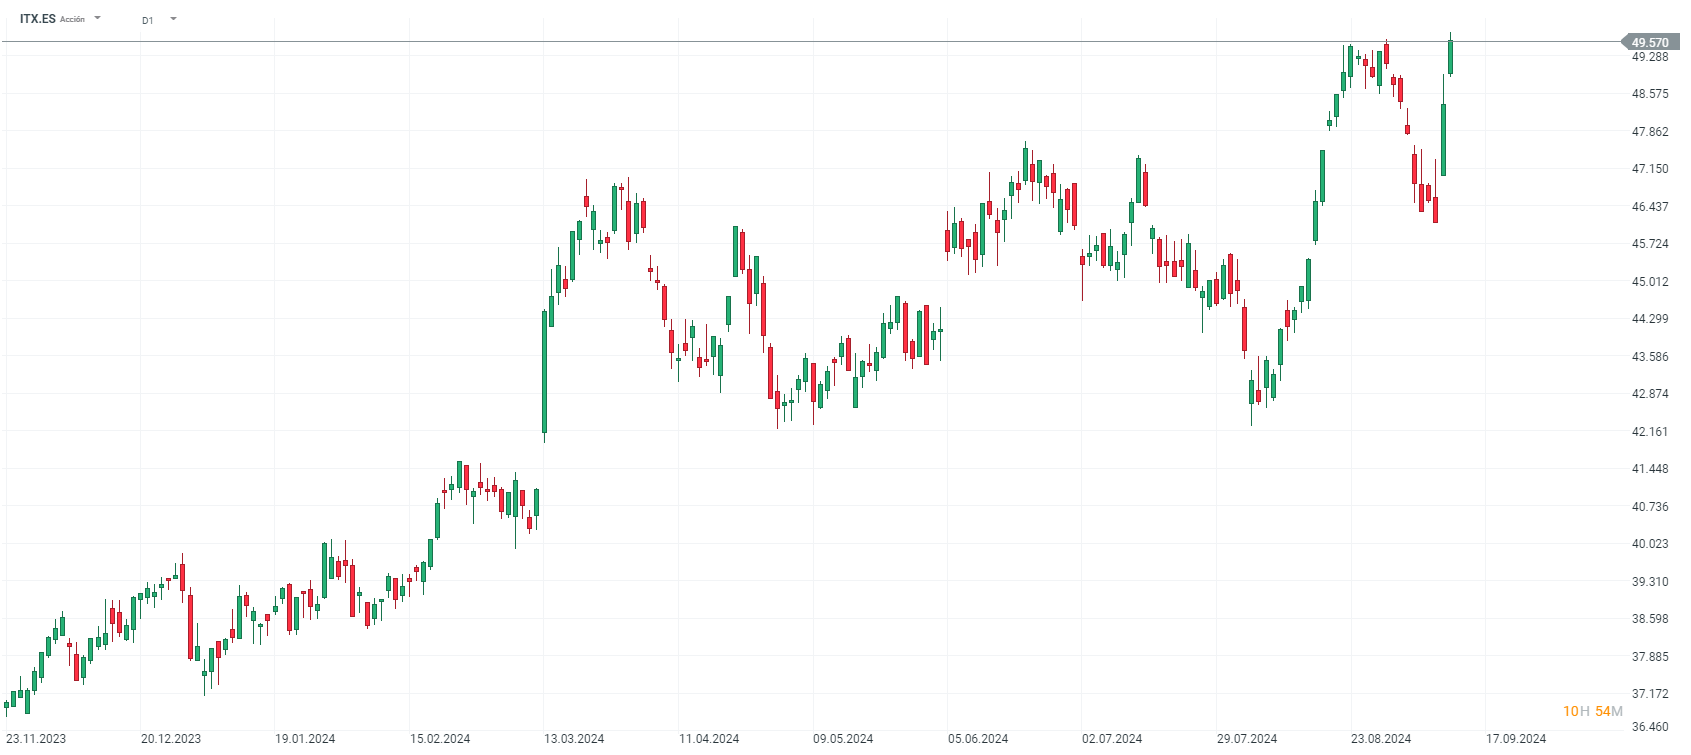This screenshot has width=1691, height=755.
Task: Click the ITX.ES ticker name
Action: [x=38, y=19]
